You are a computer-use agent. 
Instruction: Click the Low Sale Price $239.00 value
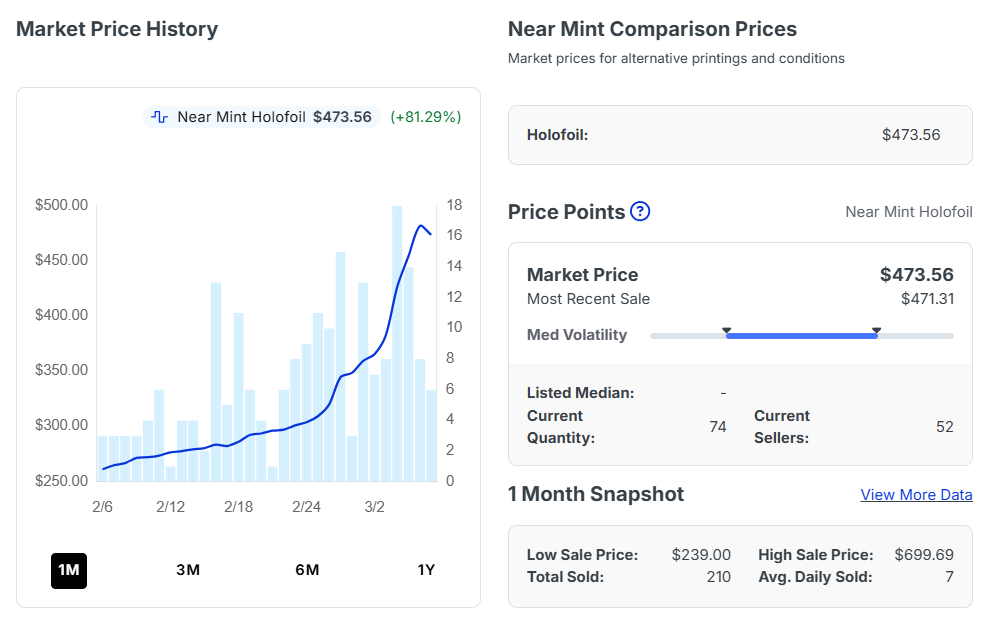tap(701, 555)
